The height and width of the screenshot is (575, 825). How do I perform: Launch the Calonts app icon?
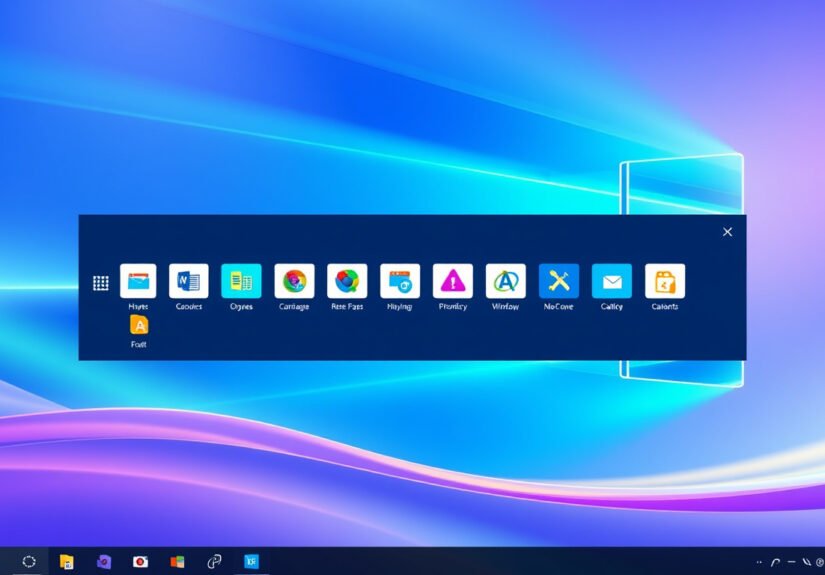[x=665, y=281]
